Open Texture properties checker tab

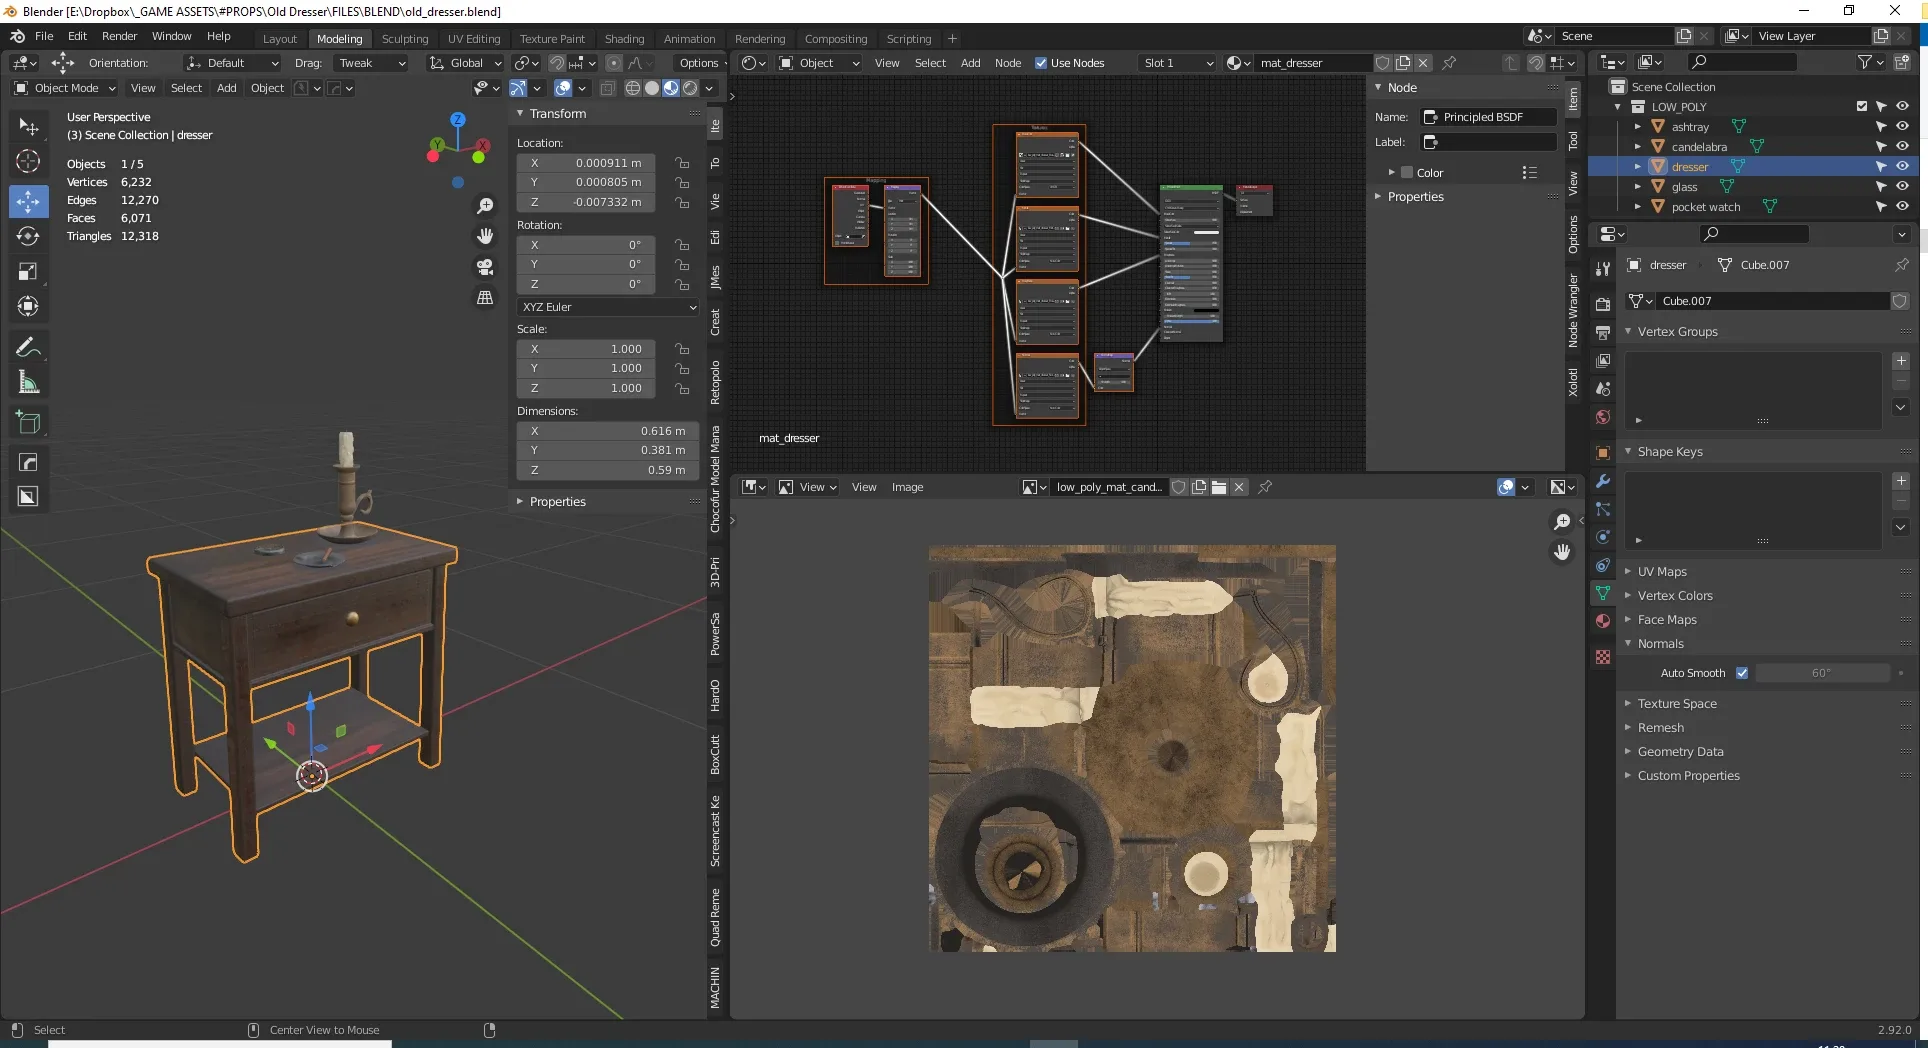point(1603,657)
